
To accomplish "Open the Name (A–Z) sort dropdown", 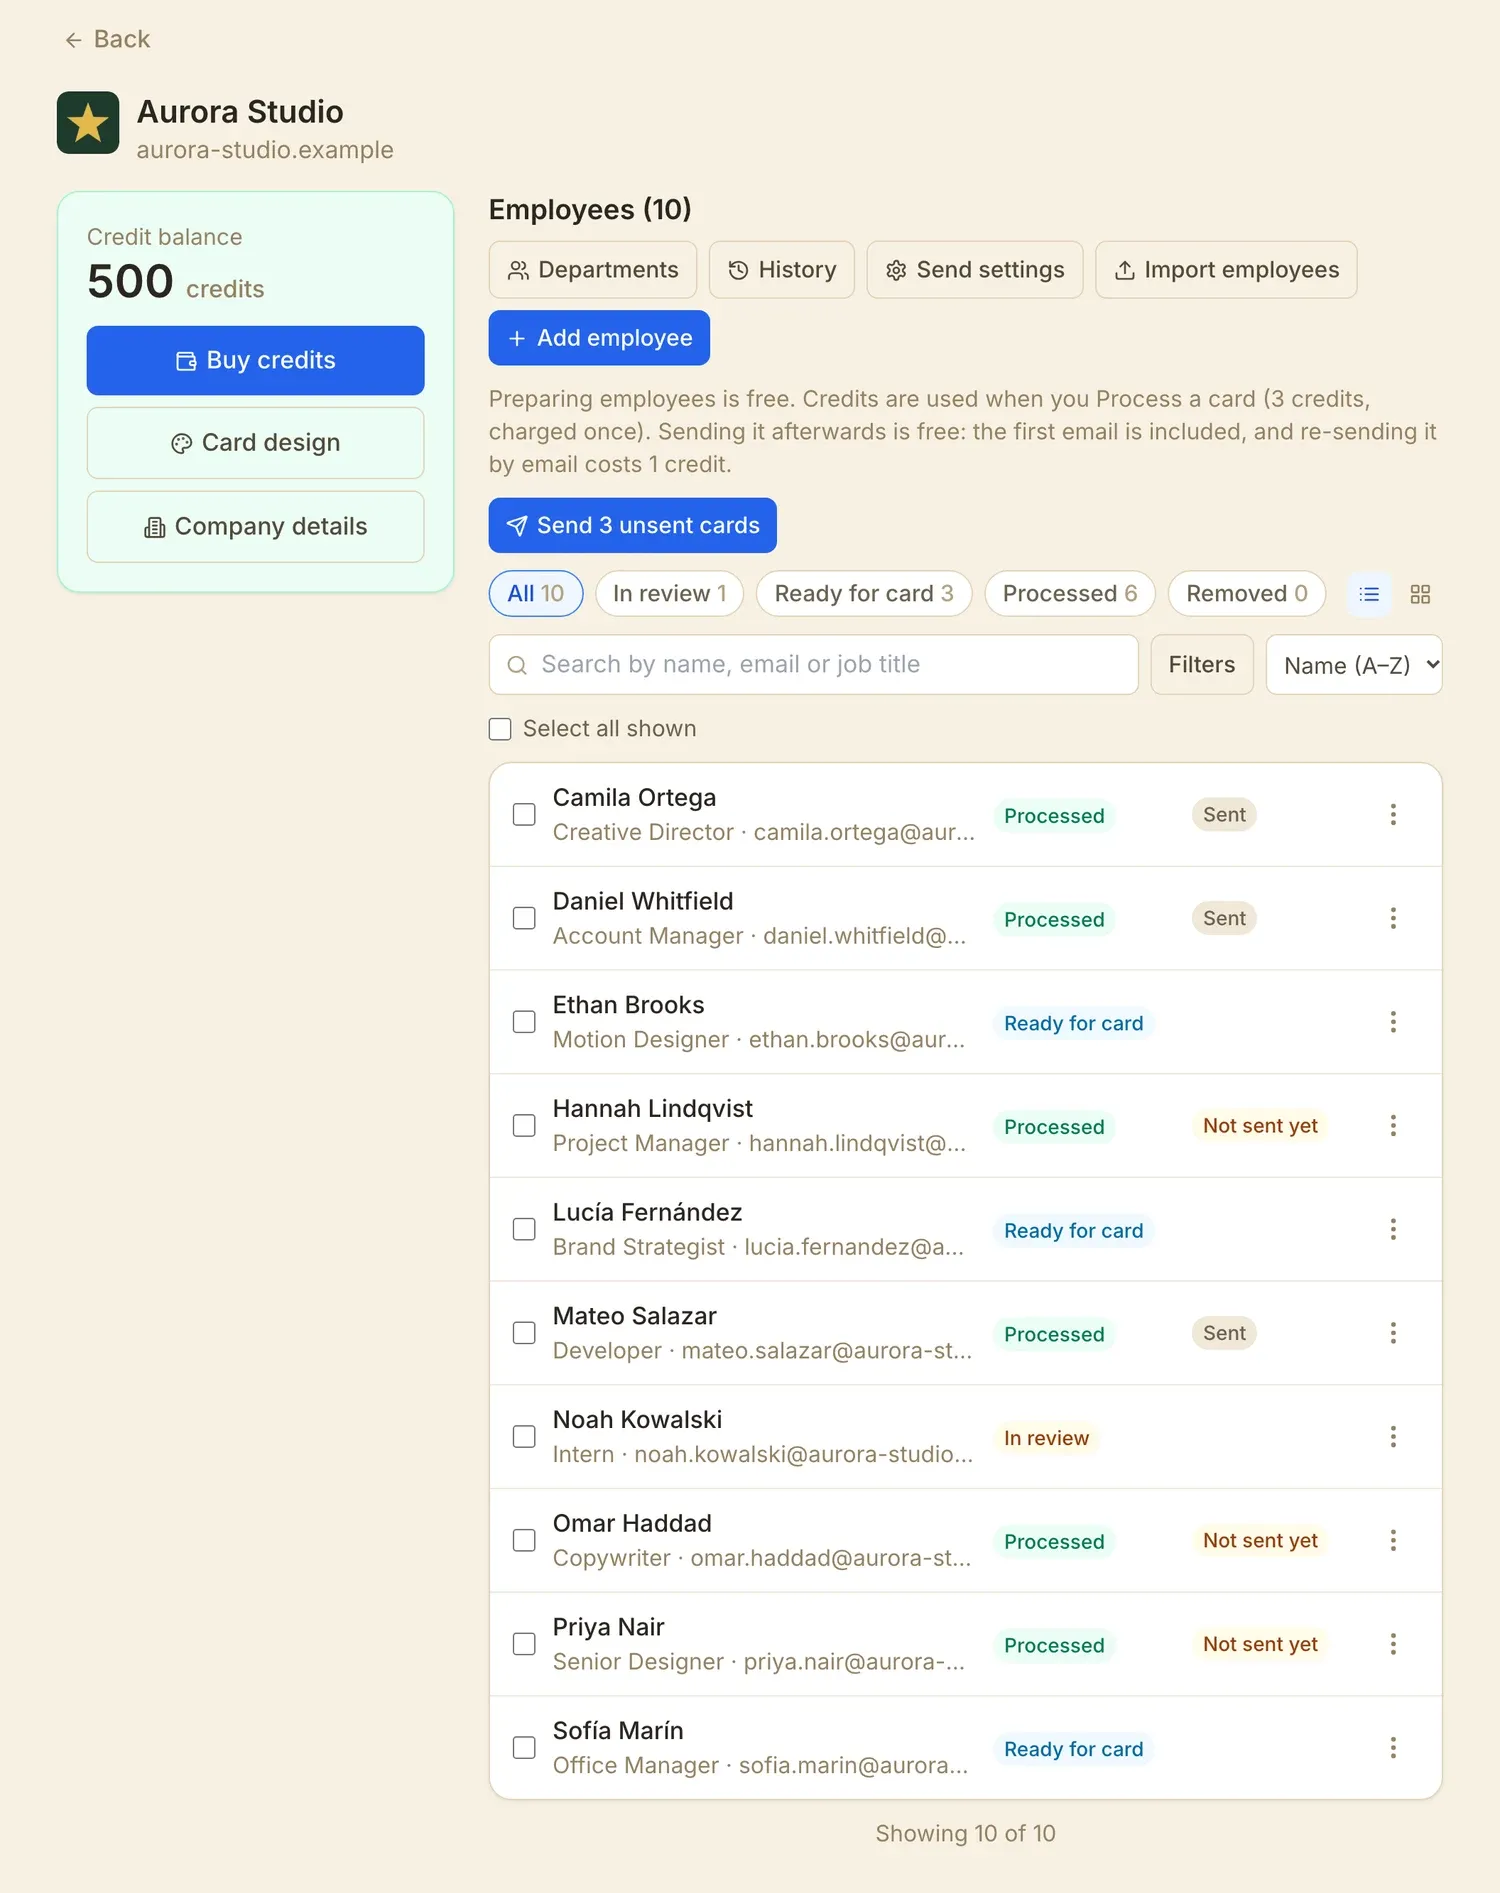I will [x=1354, y=665].
